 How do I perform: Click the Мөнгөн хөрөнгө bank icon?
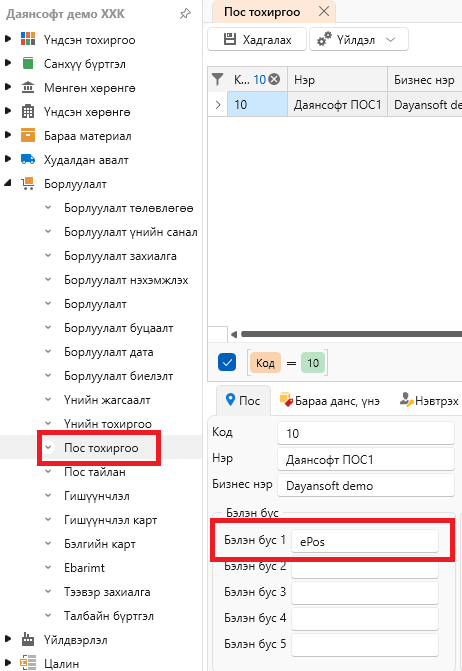(x=28, y=87)
